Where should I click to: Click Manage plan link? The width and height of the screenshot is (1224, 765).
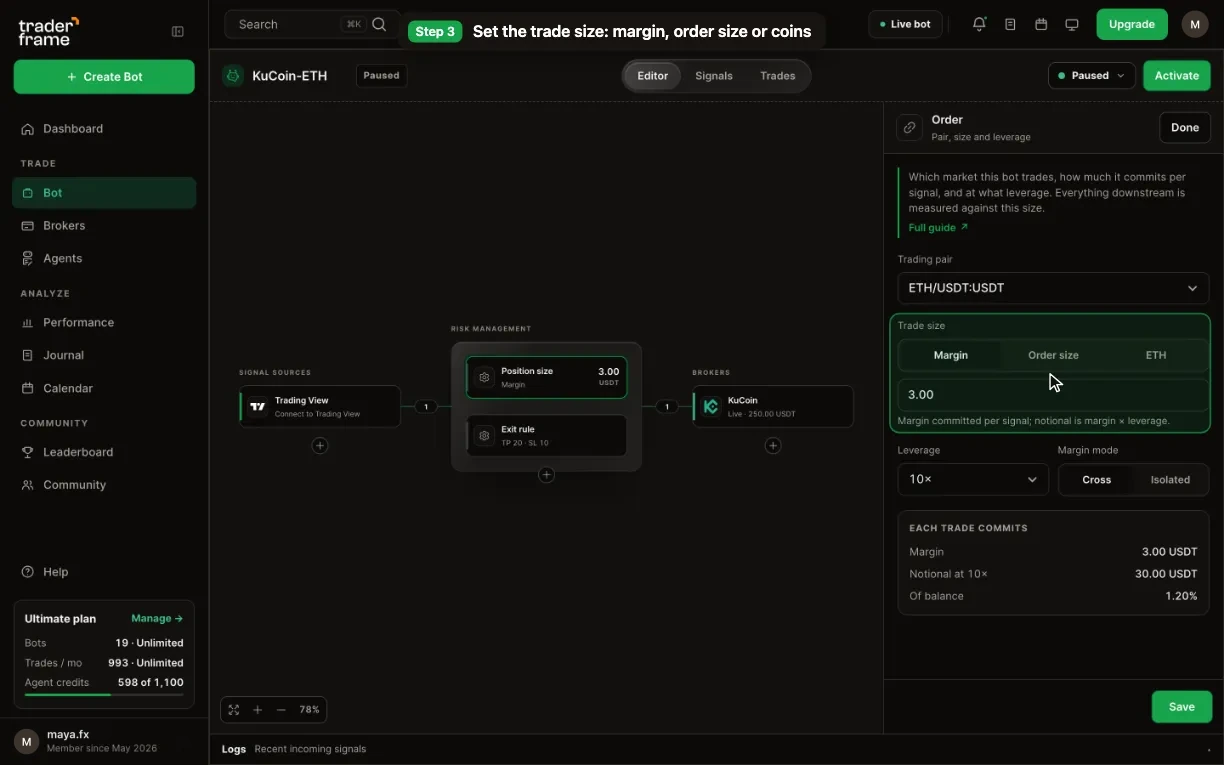pos(157,618)
